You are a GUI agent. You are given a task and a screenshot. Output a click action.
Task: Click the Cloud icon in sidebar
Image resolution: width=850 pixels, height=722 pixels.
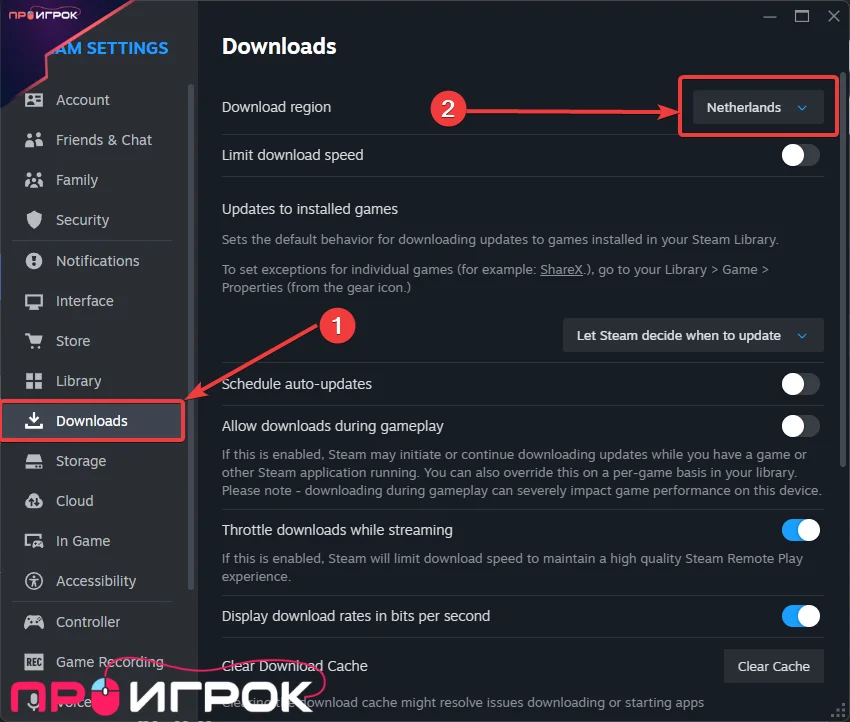tap(34, 501)
